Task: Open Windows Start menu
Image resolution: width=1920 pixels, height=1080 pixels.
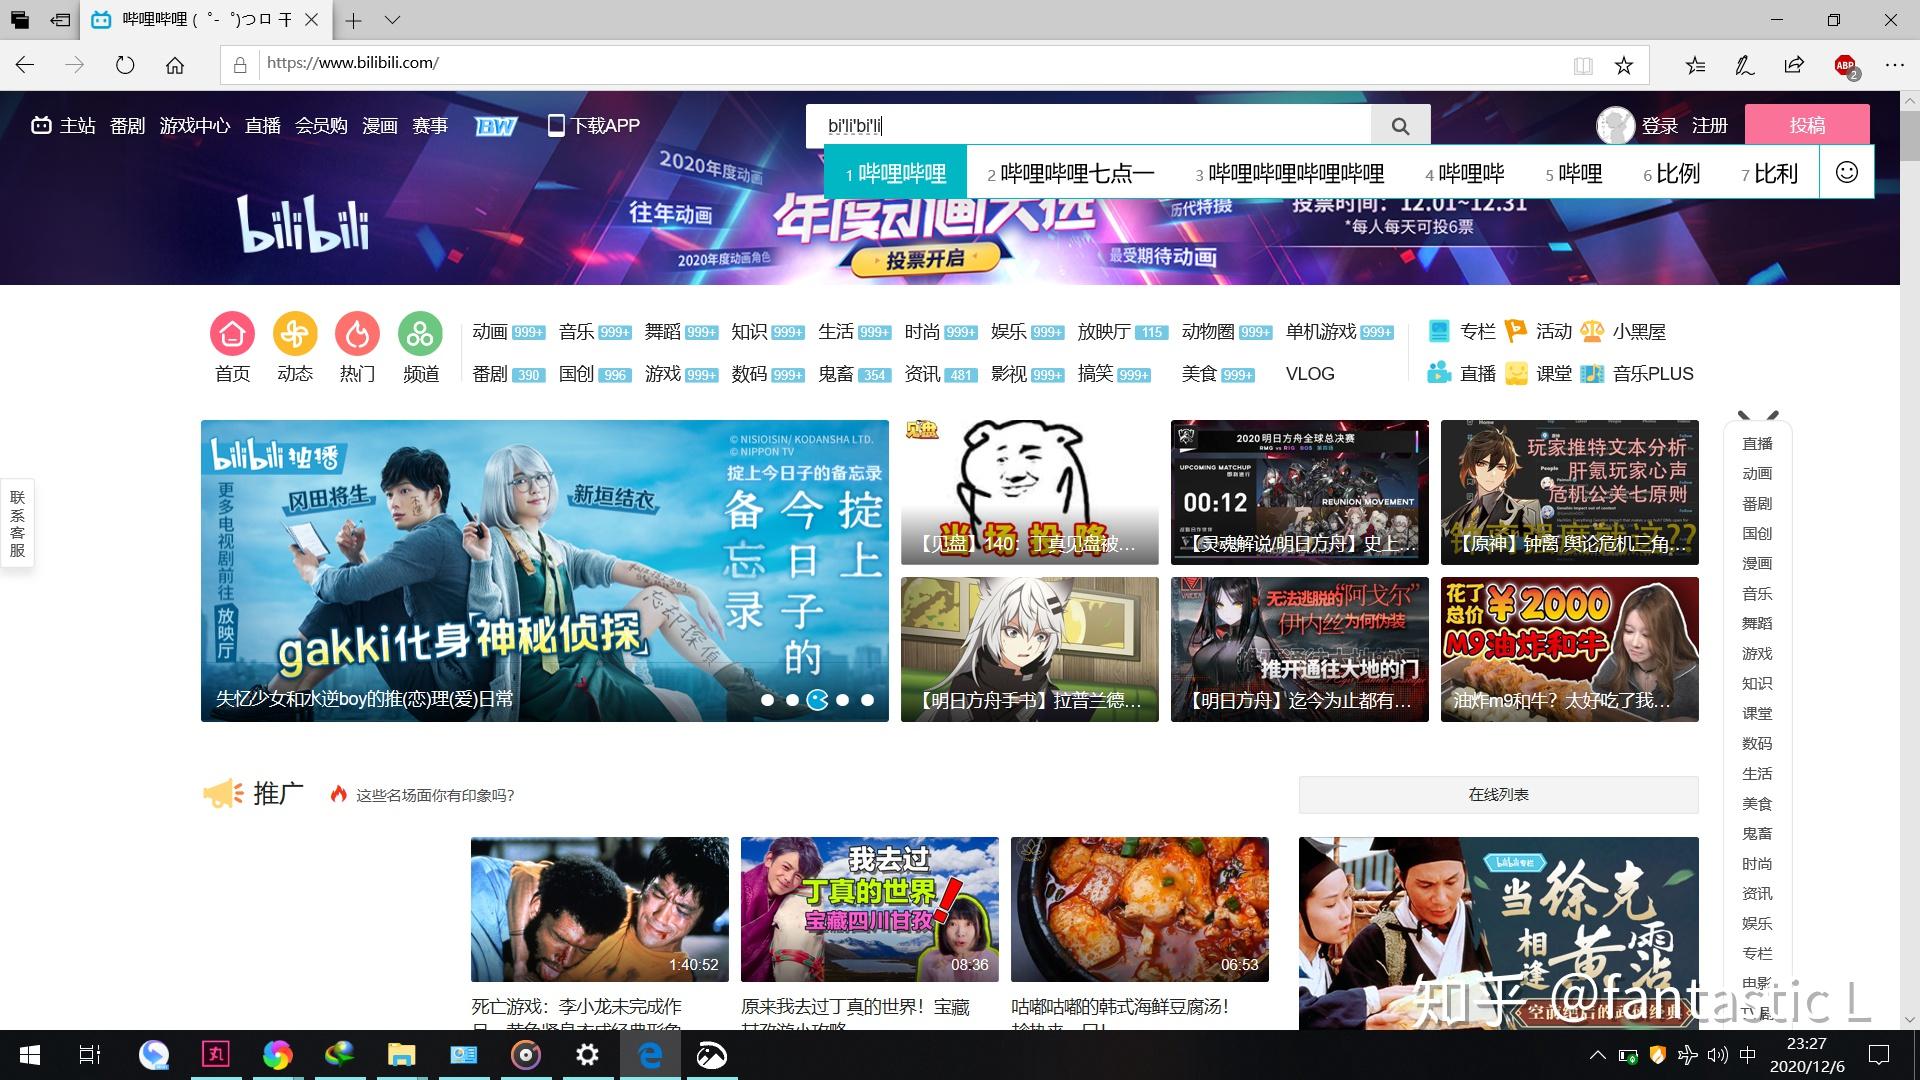Action: pyautogui.click(x=29, y=1055)
